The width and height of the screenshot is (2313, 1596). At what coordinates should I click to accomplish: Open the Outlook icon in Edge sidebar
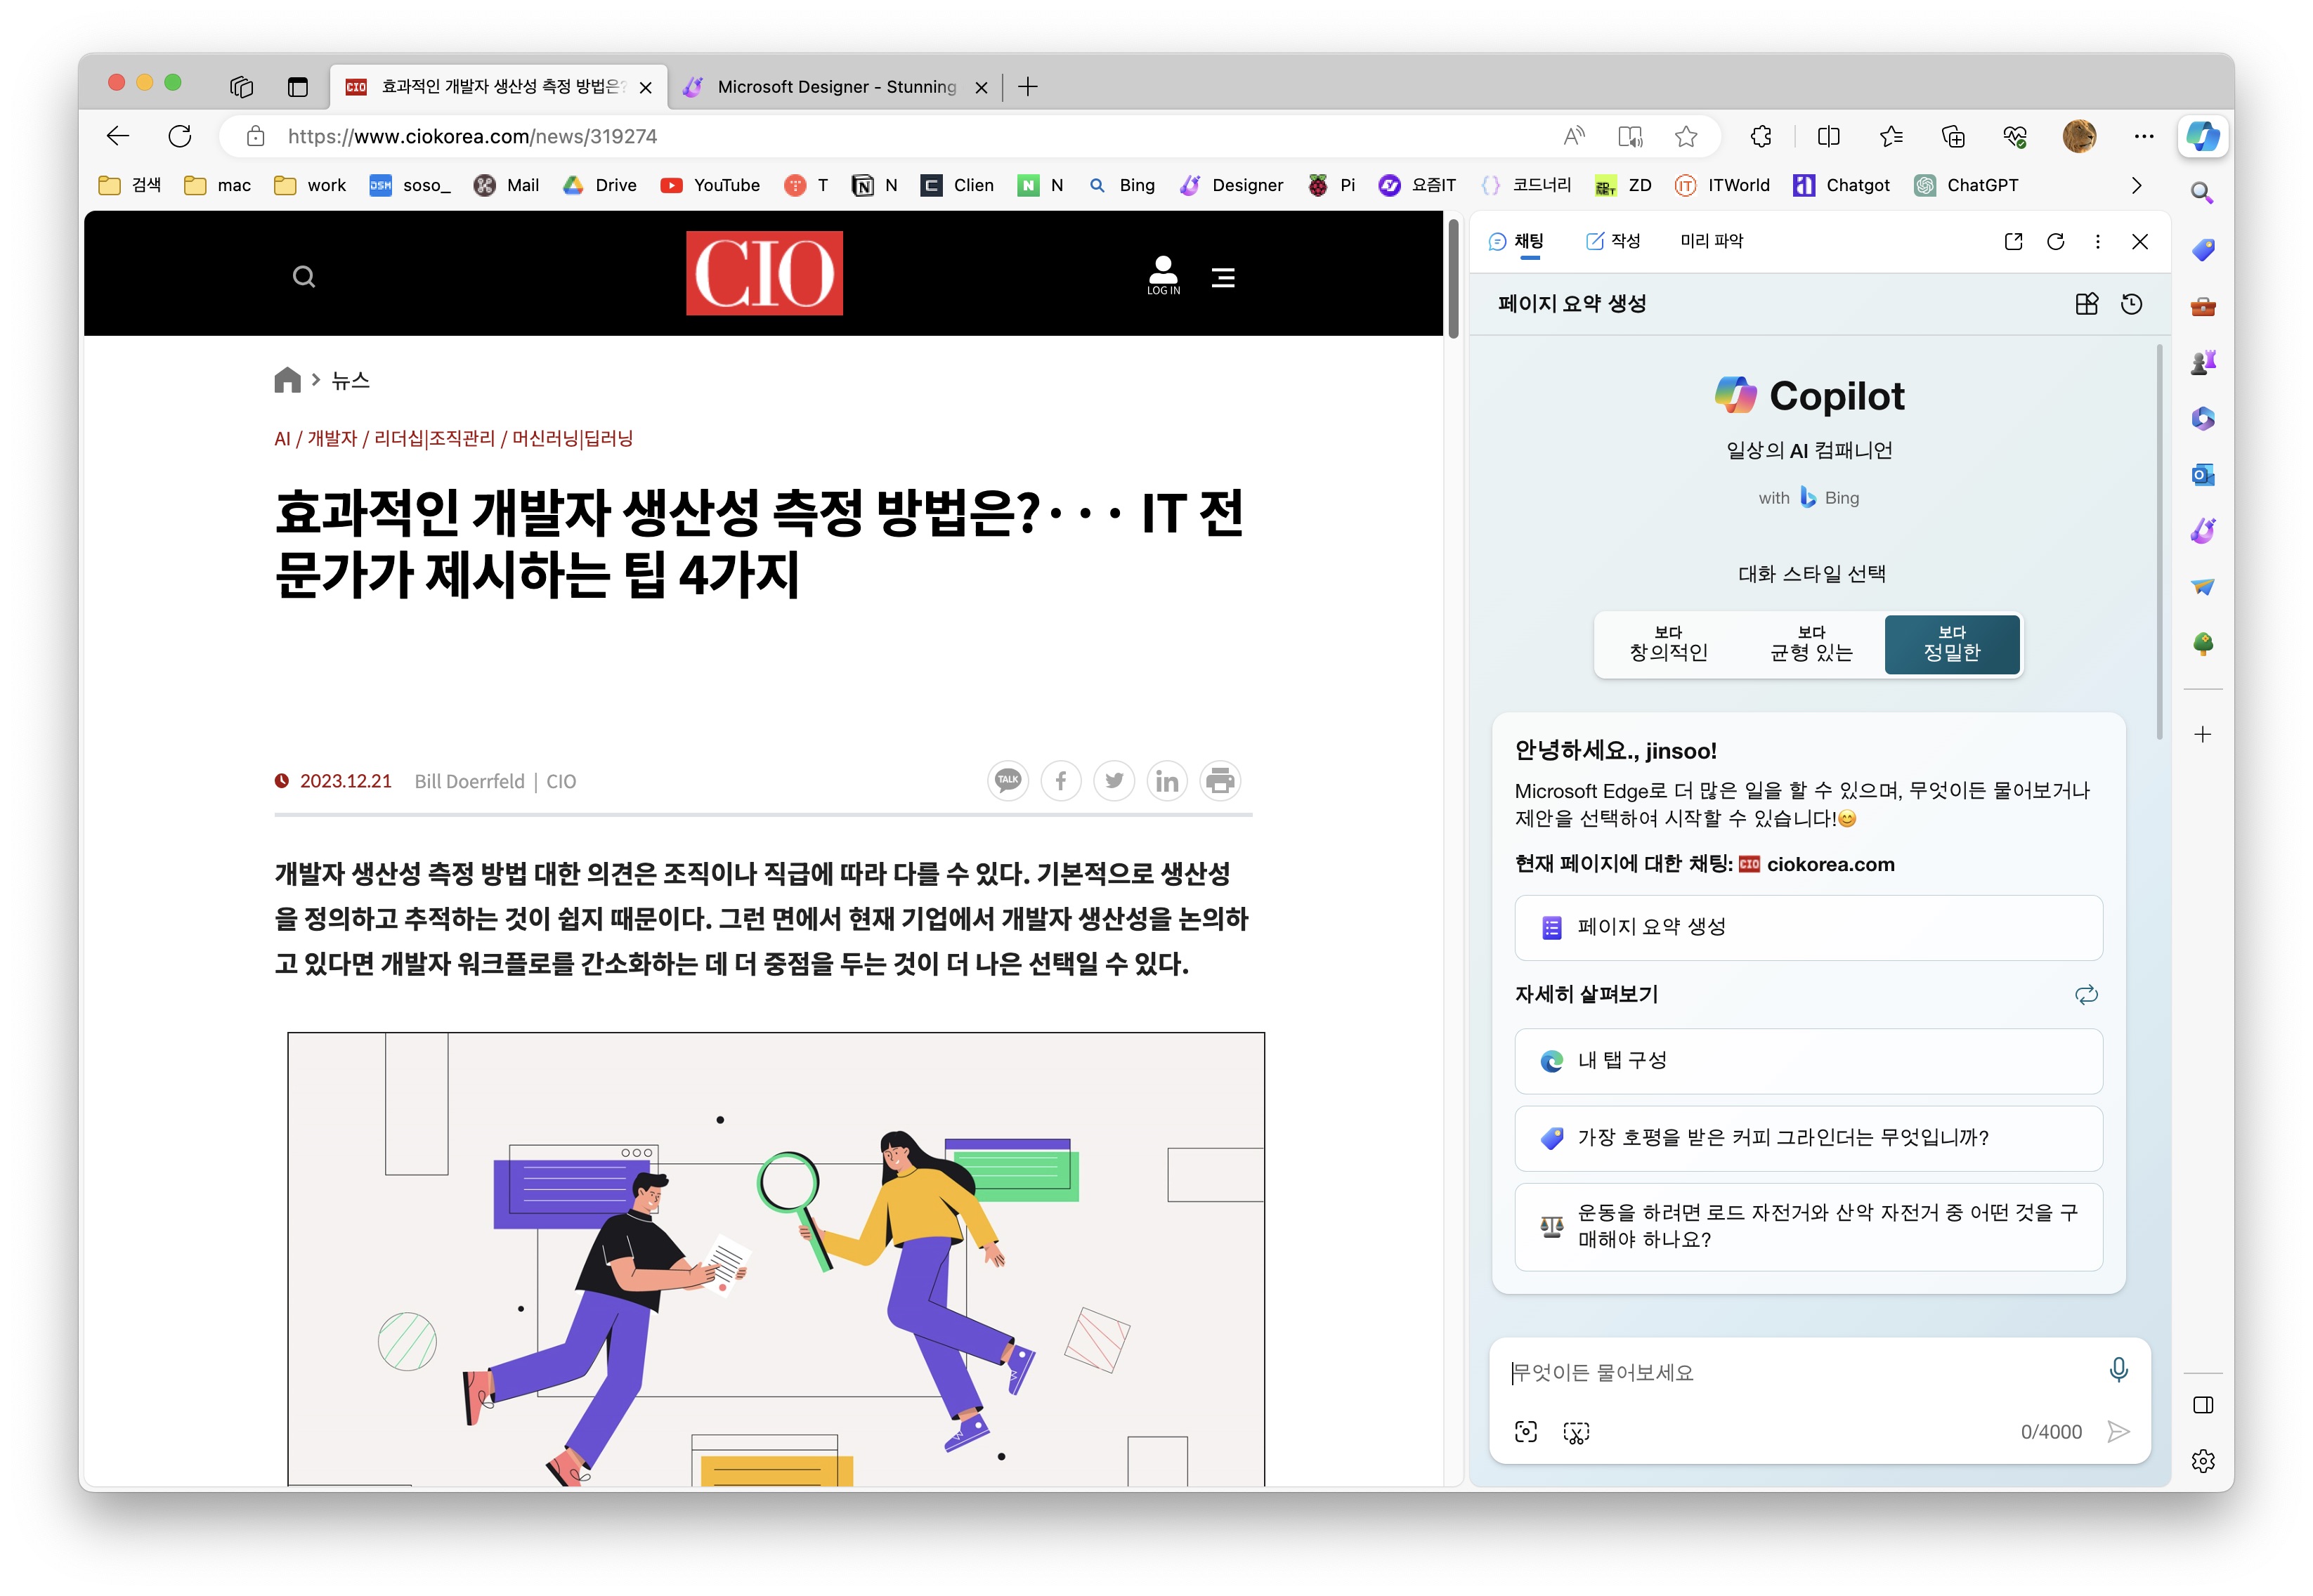(2202, 475)
